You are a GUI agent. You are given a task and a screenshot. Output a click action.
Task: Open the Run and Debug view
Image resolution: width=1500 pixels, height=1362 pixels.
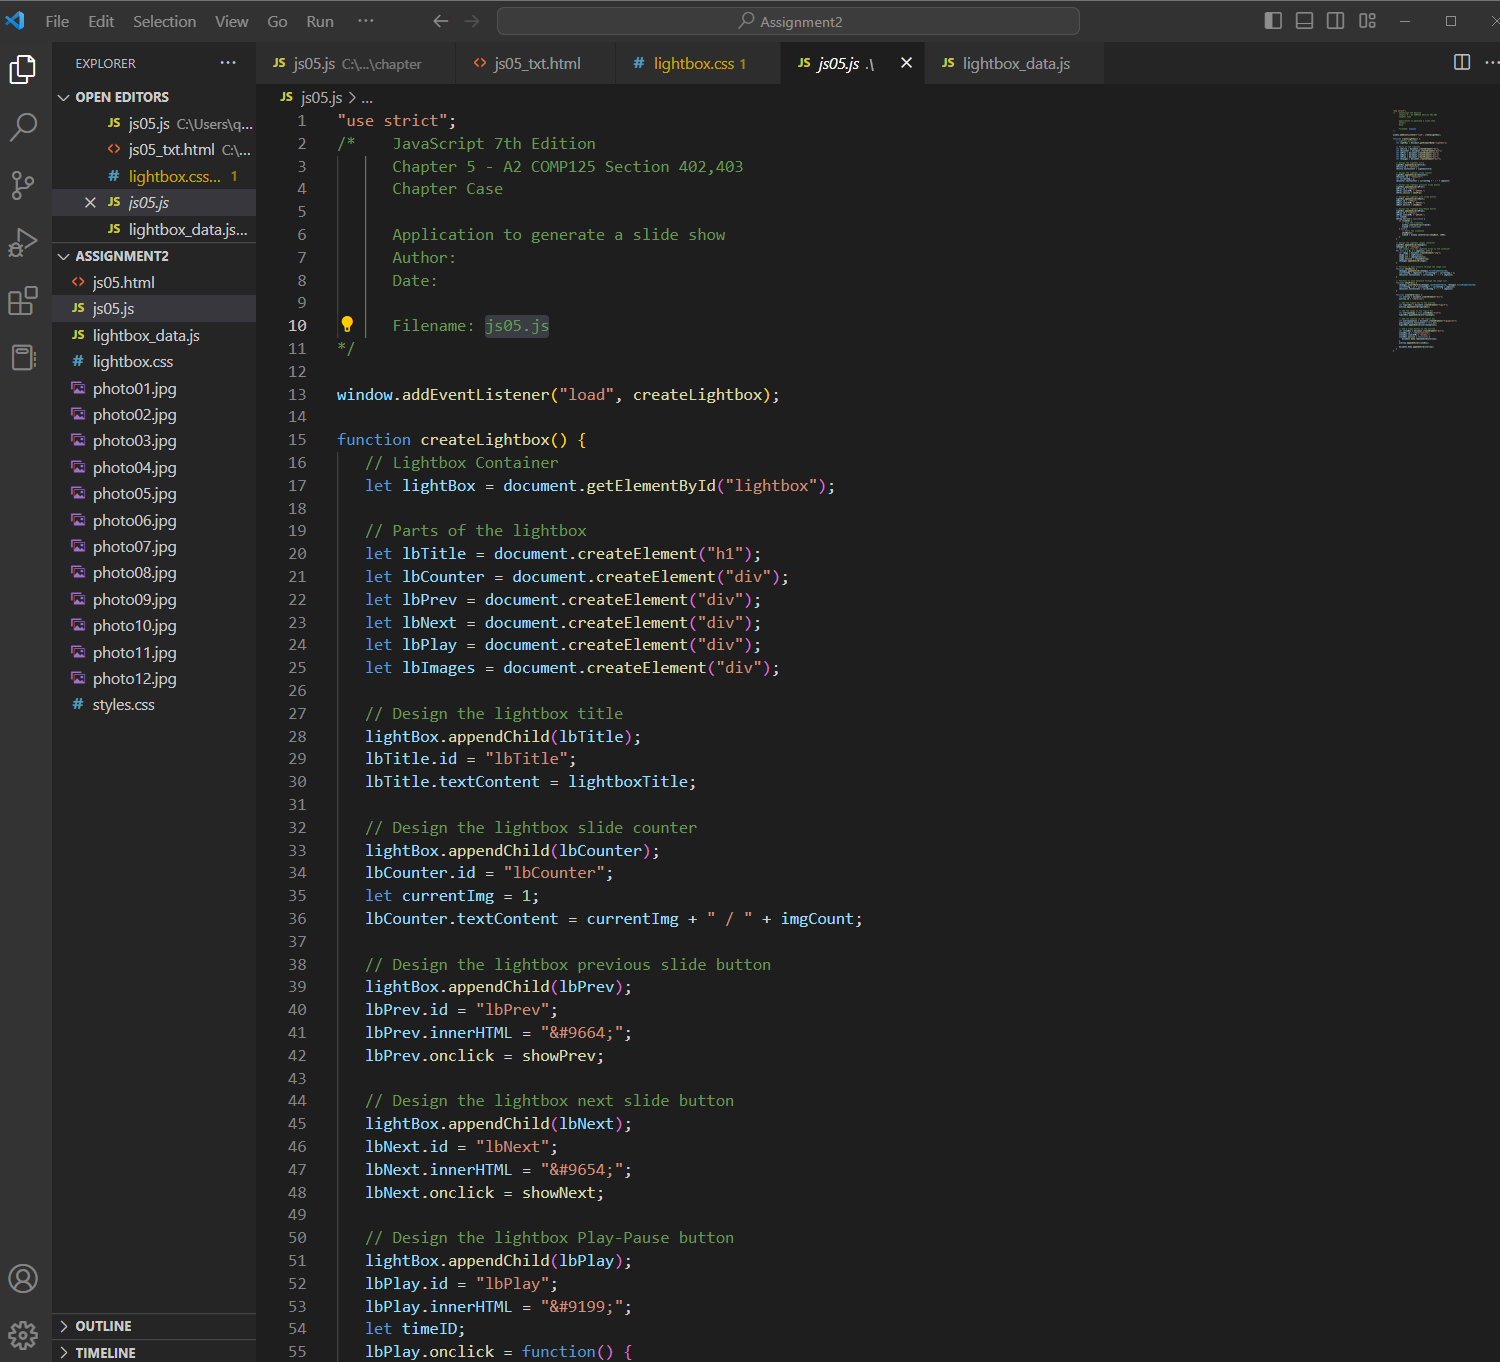(x=23, y=243)
